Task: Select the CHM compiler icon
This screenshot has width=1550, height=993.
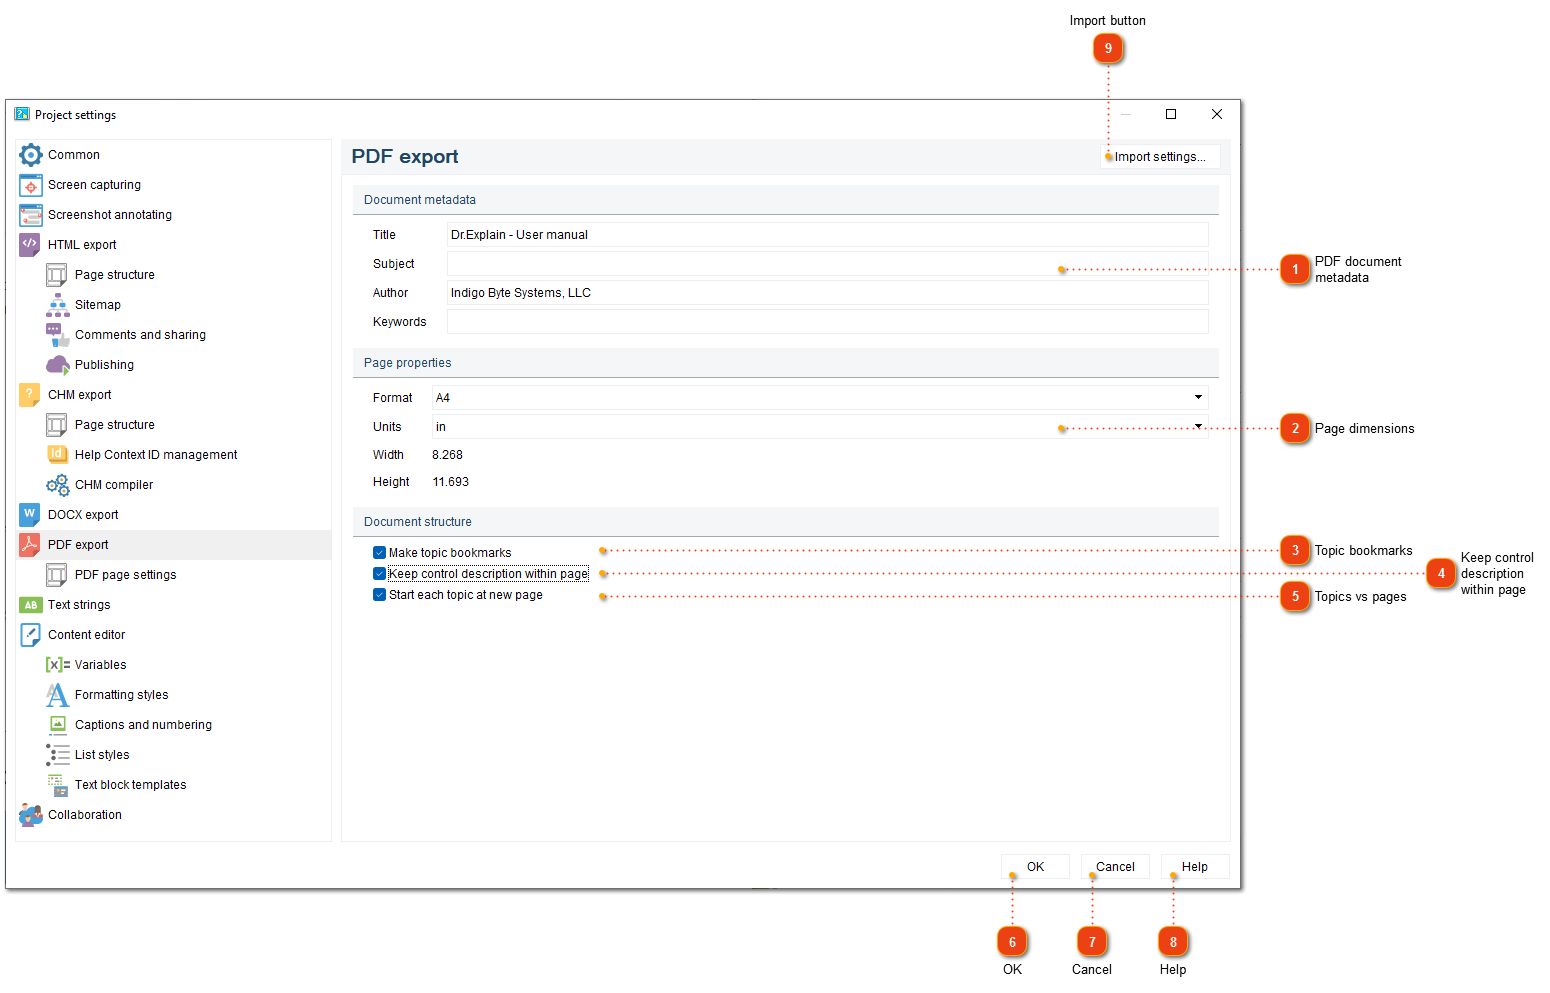Action: [x=57, y=484]
